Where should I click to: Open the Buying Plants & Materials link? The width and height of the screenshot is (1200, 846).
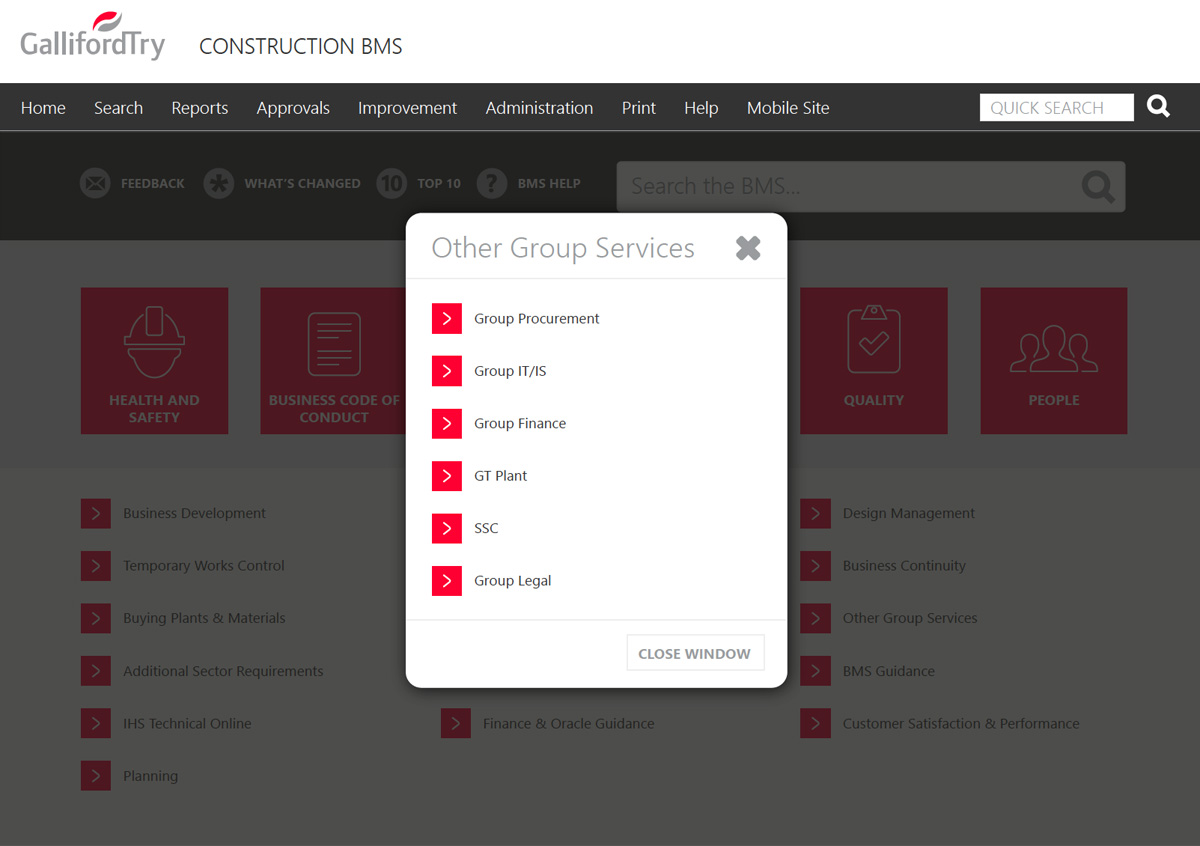pyautogui.click(x=204, y=618)
